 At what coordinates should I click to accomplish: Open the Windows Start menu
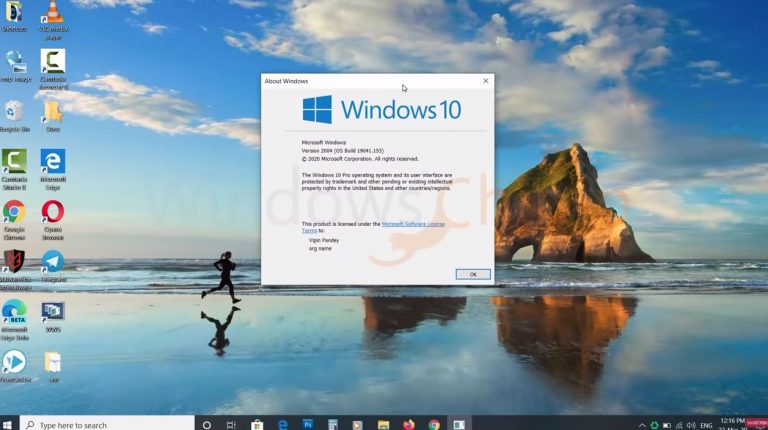tap(7, 425)
